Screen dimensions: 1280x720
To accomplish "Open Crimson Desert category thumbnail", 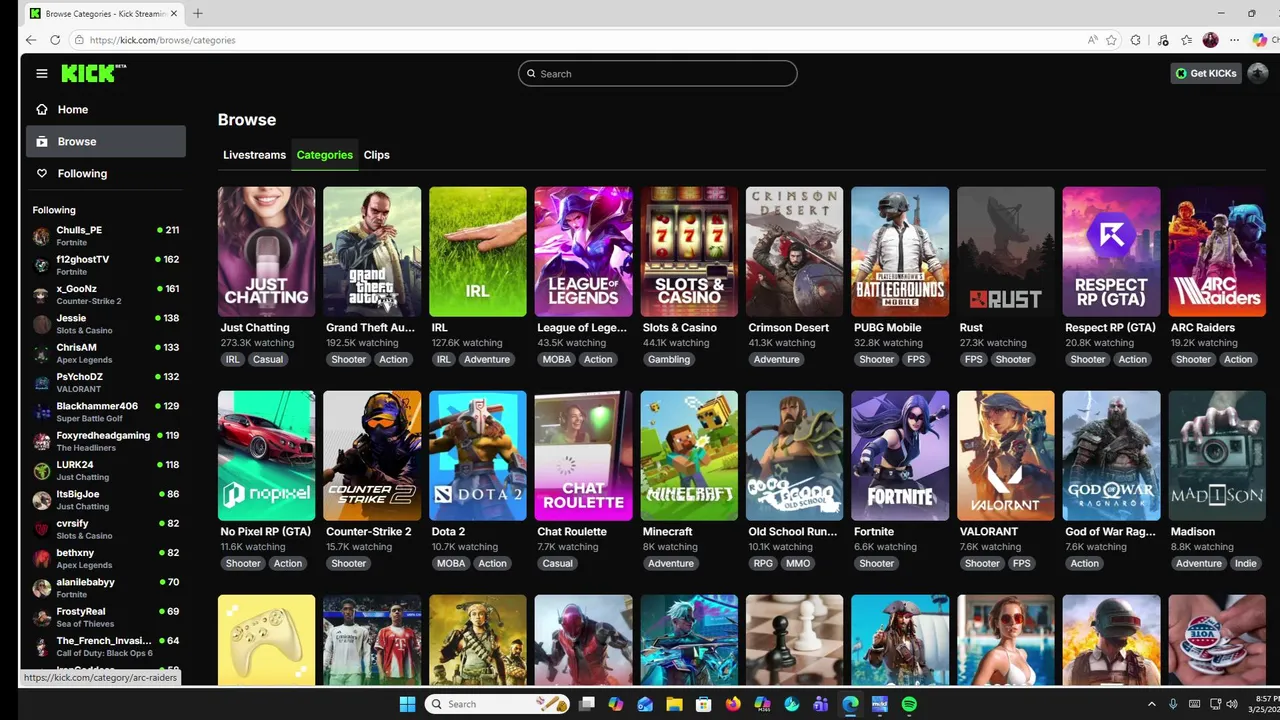I will tap(794, 251).
